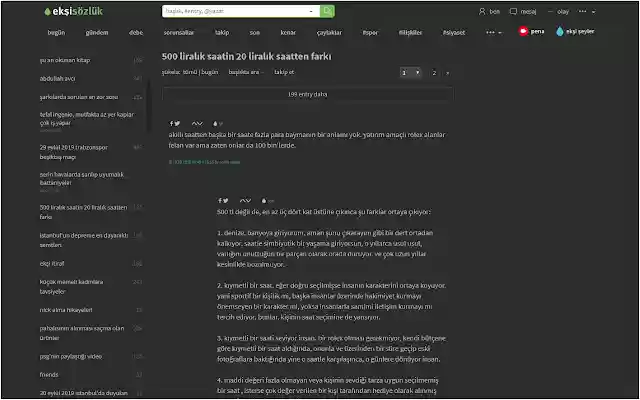Screen dimensions: 640x400
Task: Open sidebar topic 'patatesinin alınması saçma olan ürünler'
Action: point(82,333)
